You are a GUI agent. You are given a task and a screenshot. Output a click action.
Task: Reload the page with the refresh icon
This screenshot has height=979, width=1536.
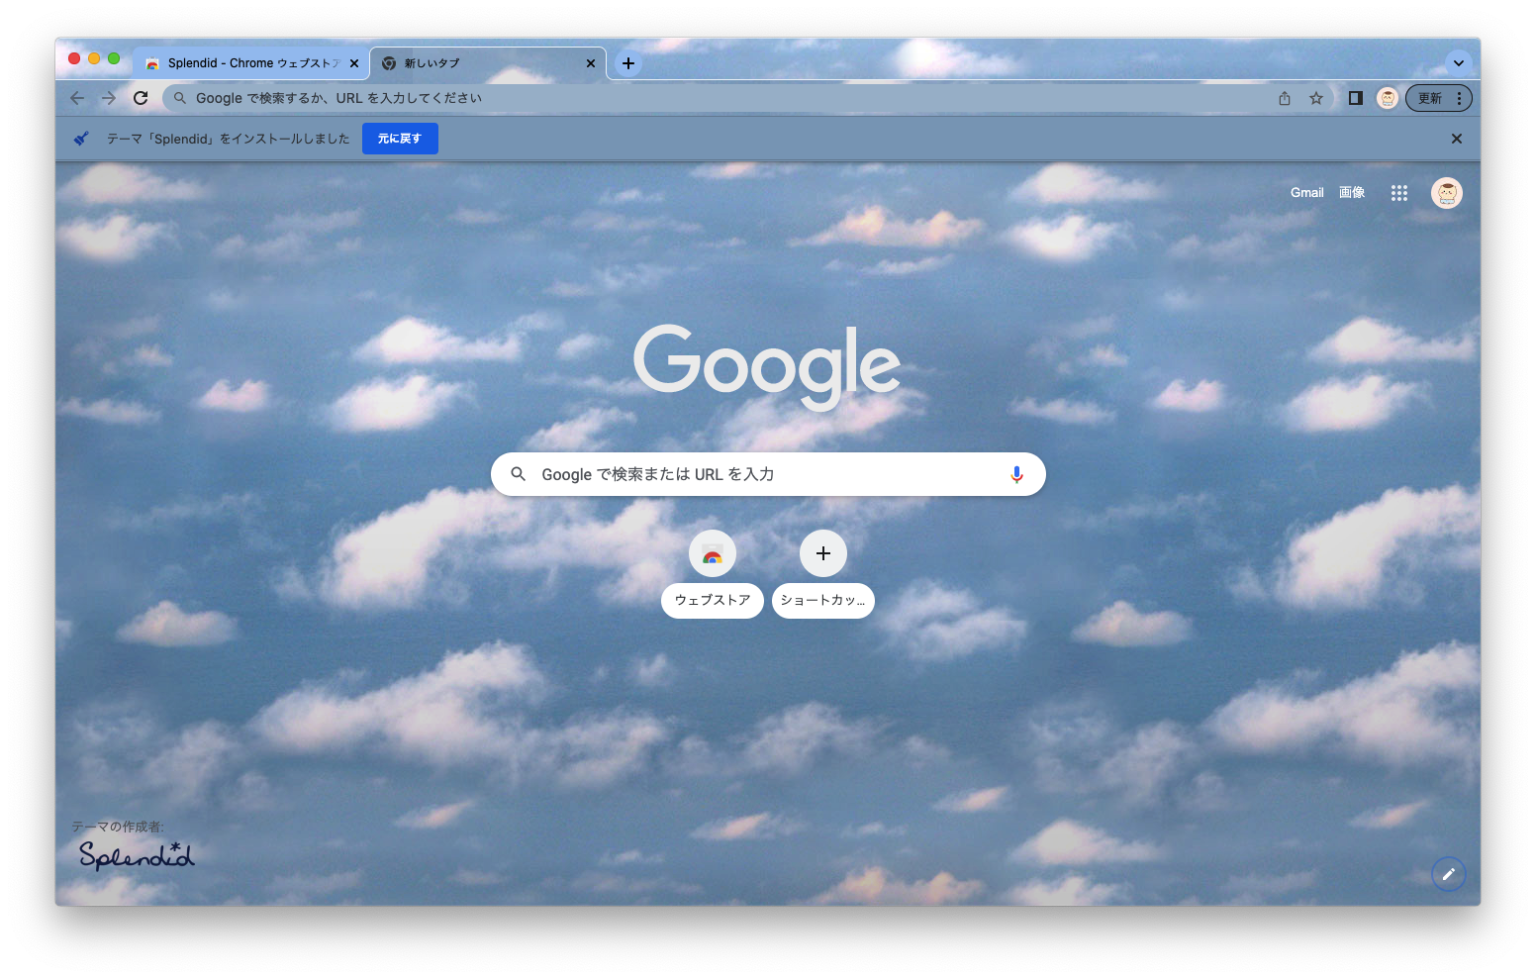pyautogui.click(x=139, y=98)
